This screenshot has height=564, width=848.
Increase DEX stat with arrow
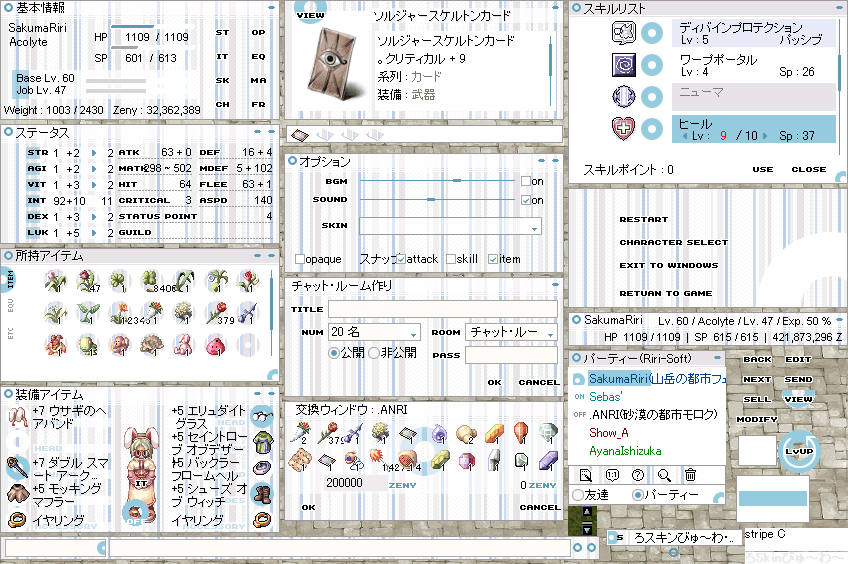pos(94,217)
